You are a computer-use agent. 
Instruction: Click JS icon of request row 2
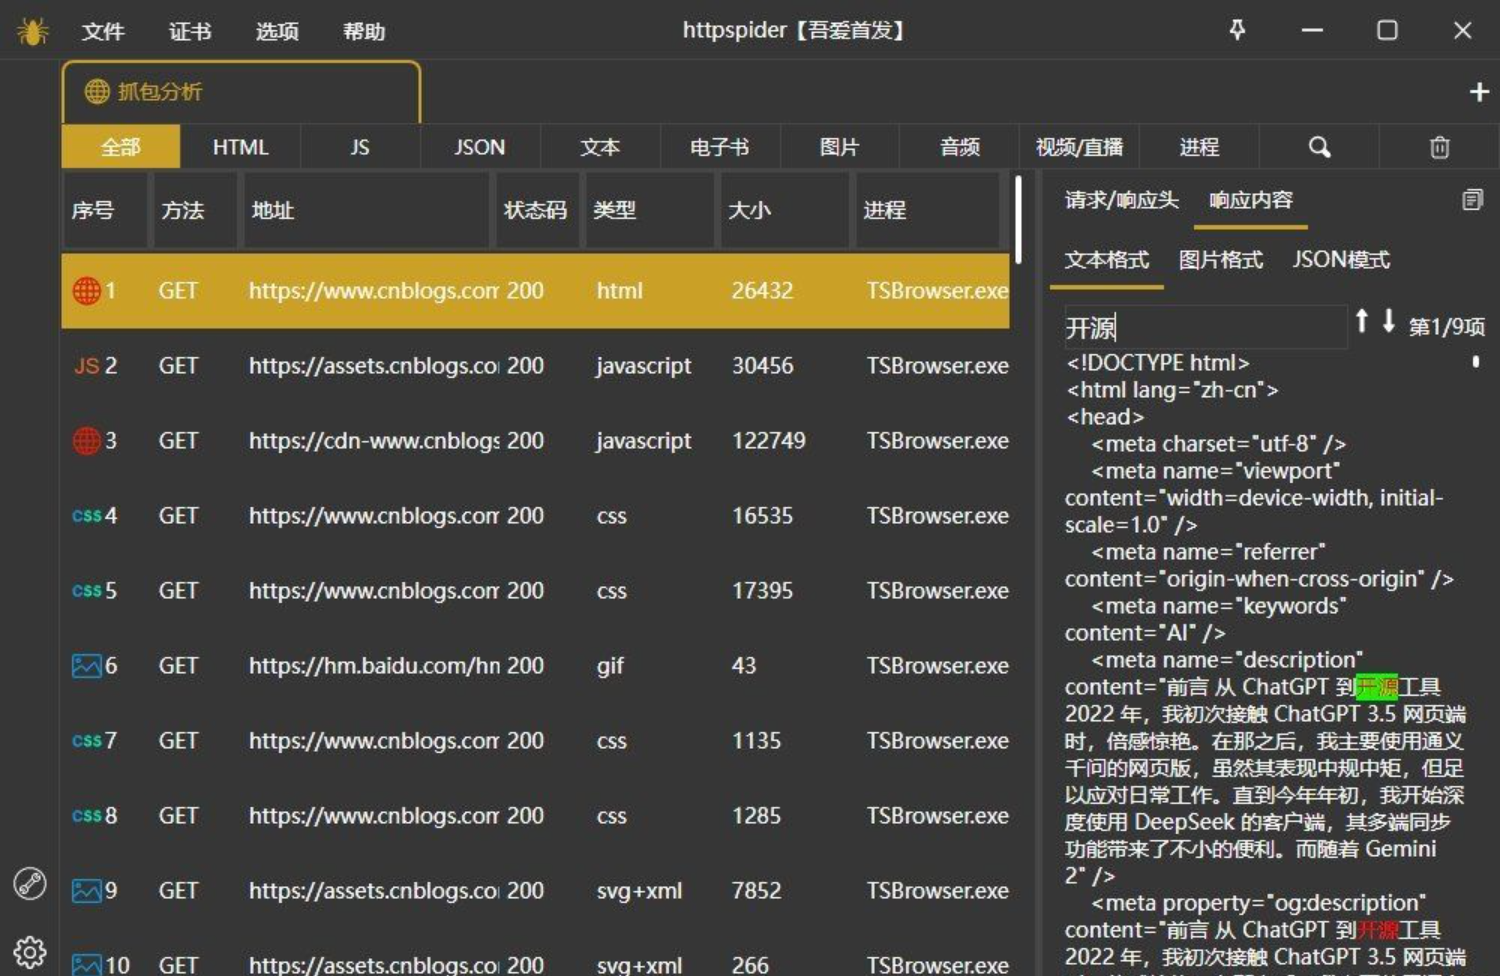coord(86,366)
